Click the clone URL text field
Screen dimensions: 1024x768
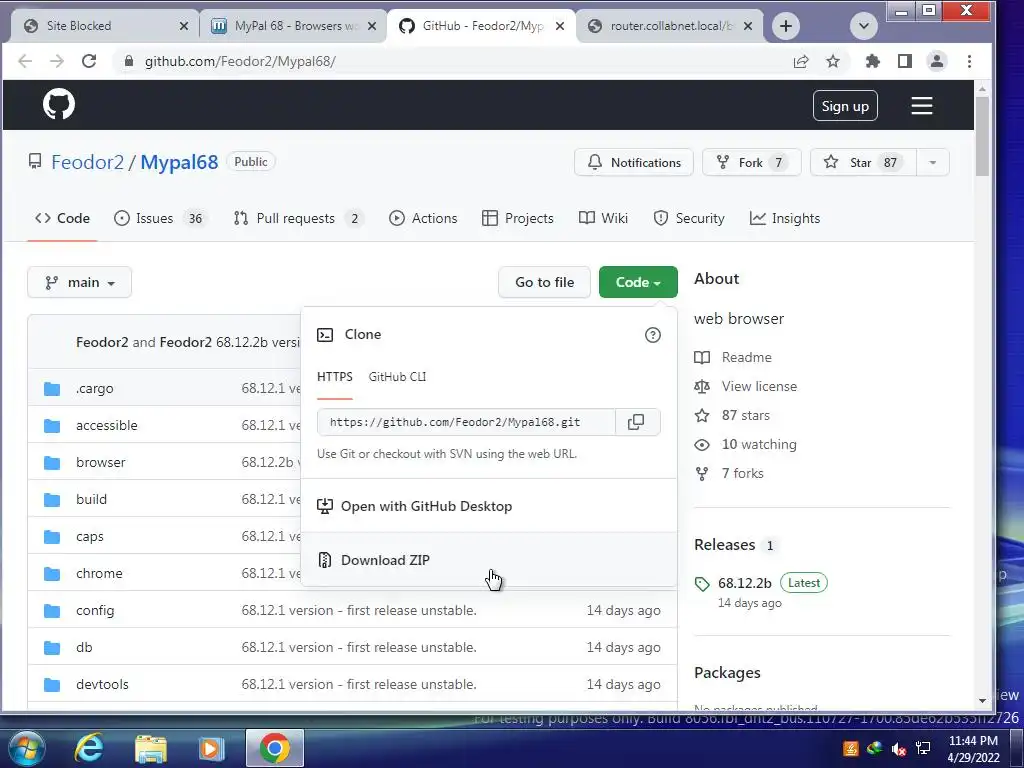pyautogui.click(x=466, y=422)
